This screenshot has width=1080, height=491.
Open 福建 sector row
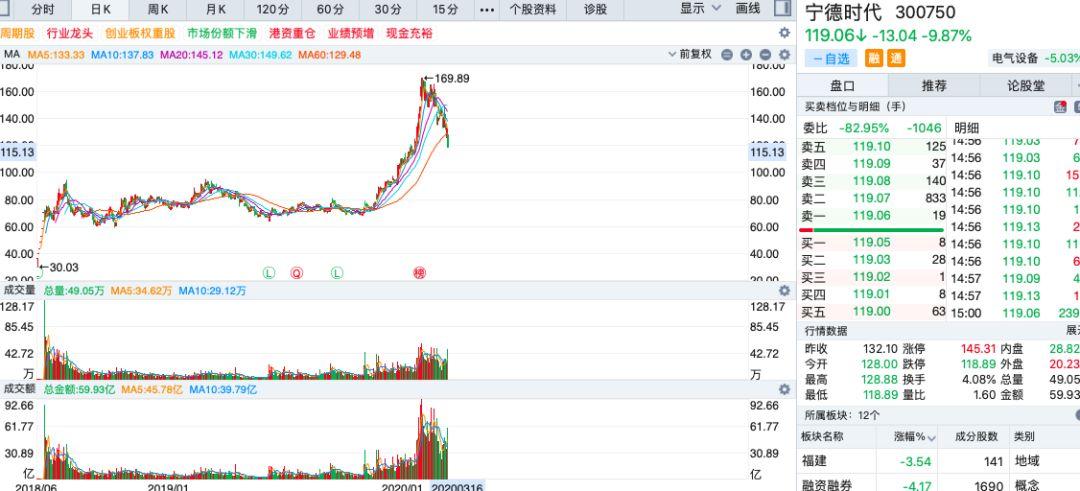[x=939, y=461]
